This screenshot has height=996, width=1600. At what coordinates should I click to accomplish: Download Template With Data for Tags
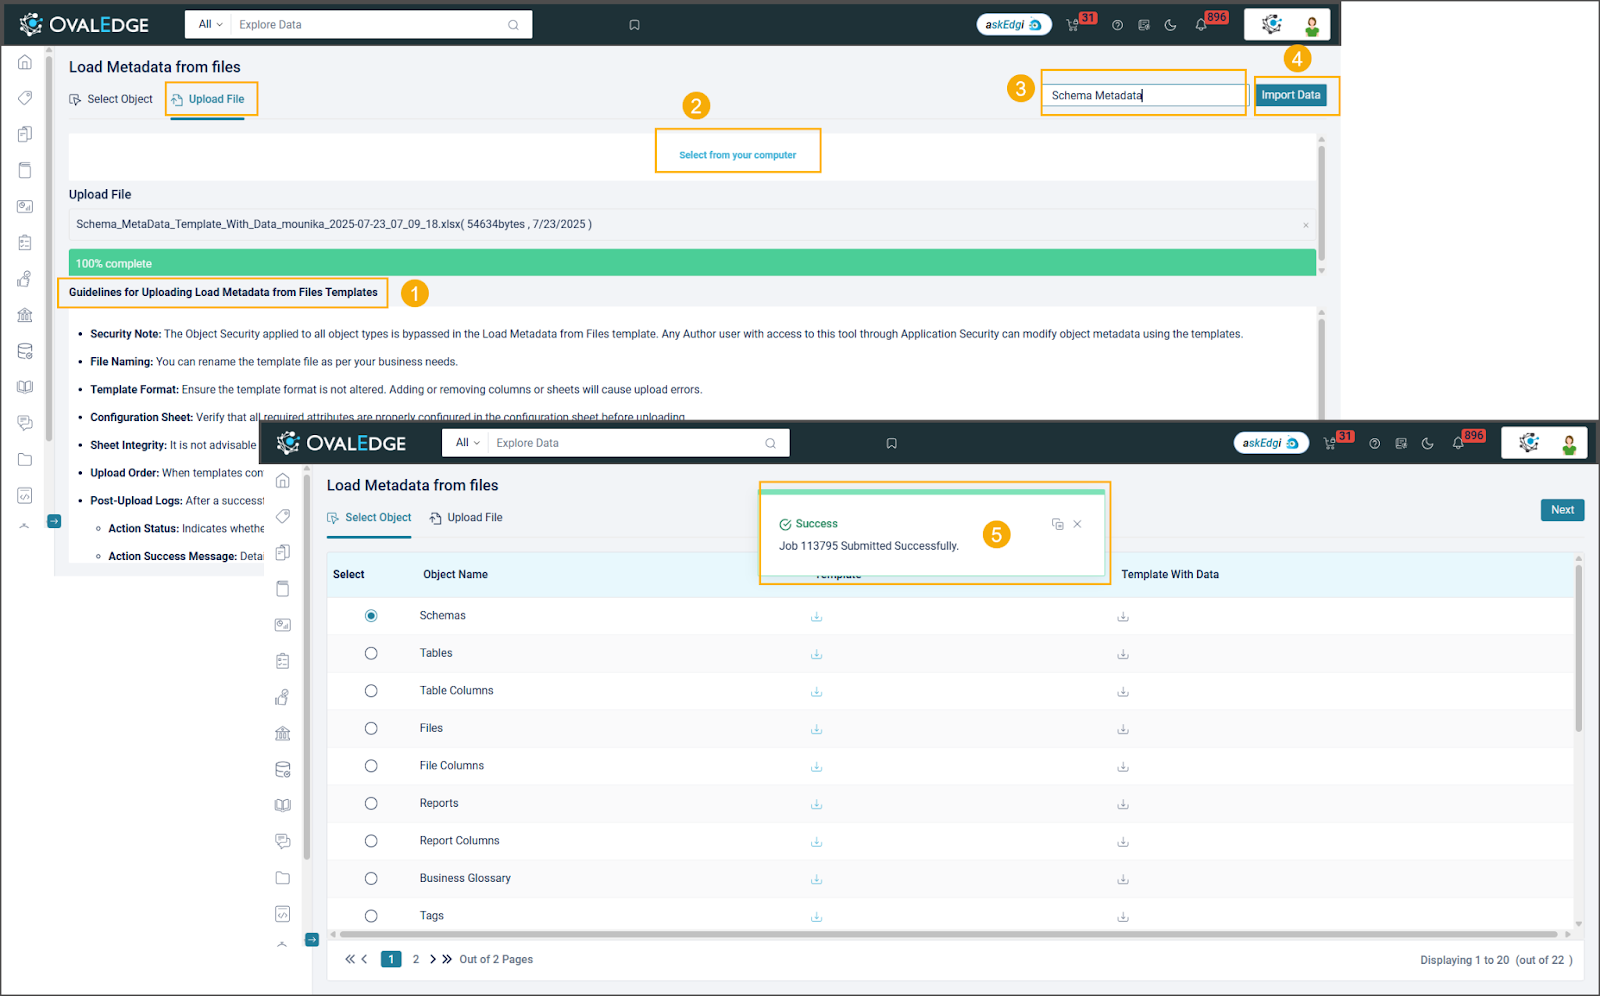pos(1123,916)
